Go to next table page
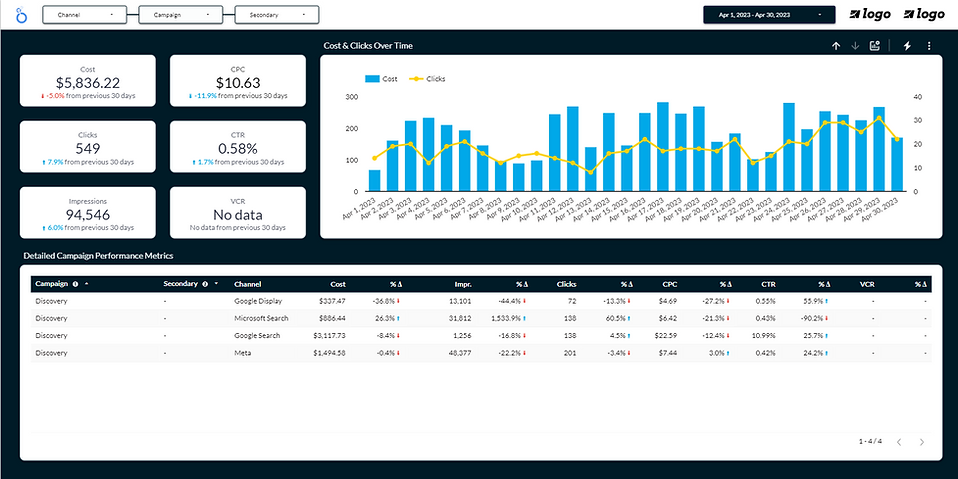958x479 pixels. pos(922,442)
